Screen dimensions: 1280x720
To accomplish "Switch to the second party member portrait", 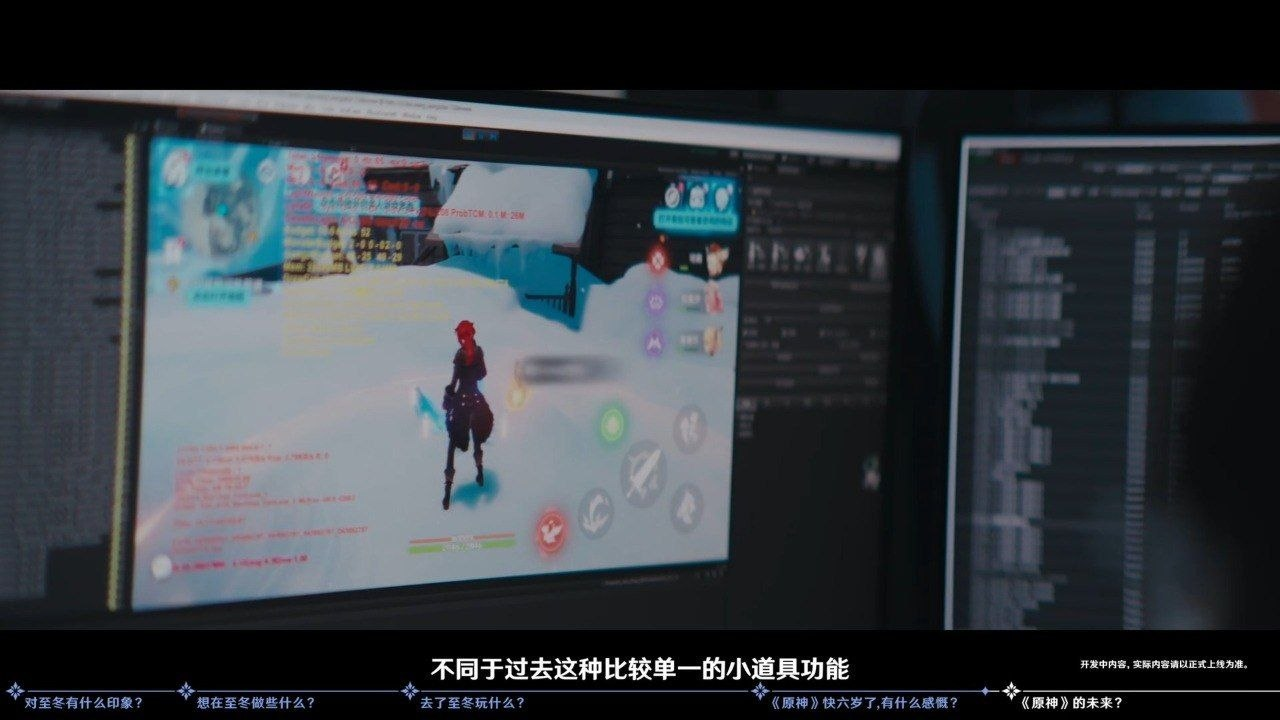I will [714, 298].
